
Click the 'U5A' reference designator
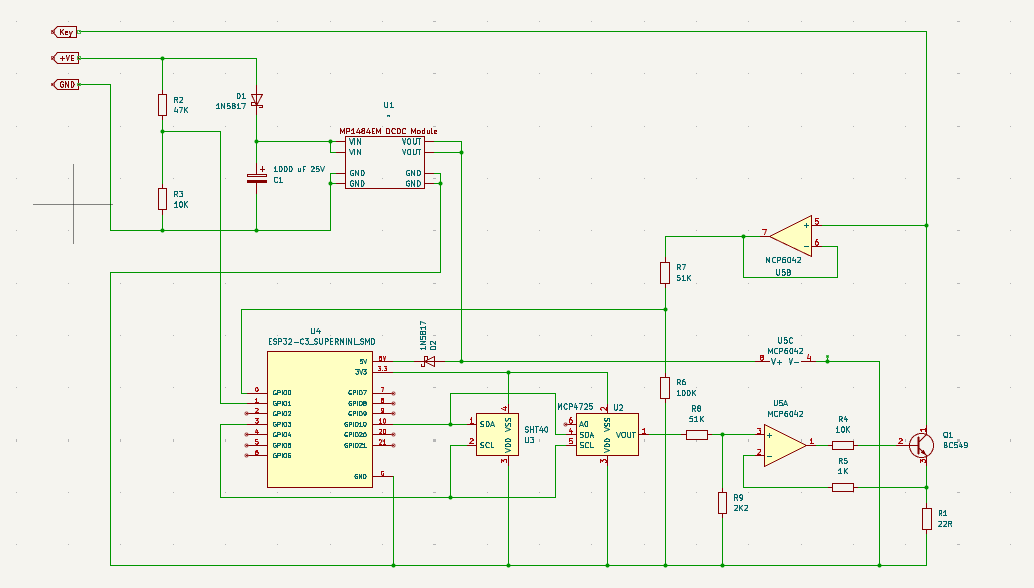(x=780, y=403)
